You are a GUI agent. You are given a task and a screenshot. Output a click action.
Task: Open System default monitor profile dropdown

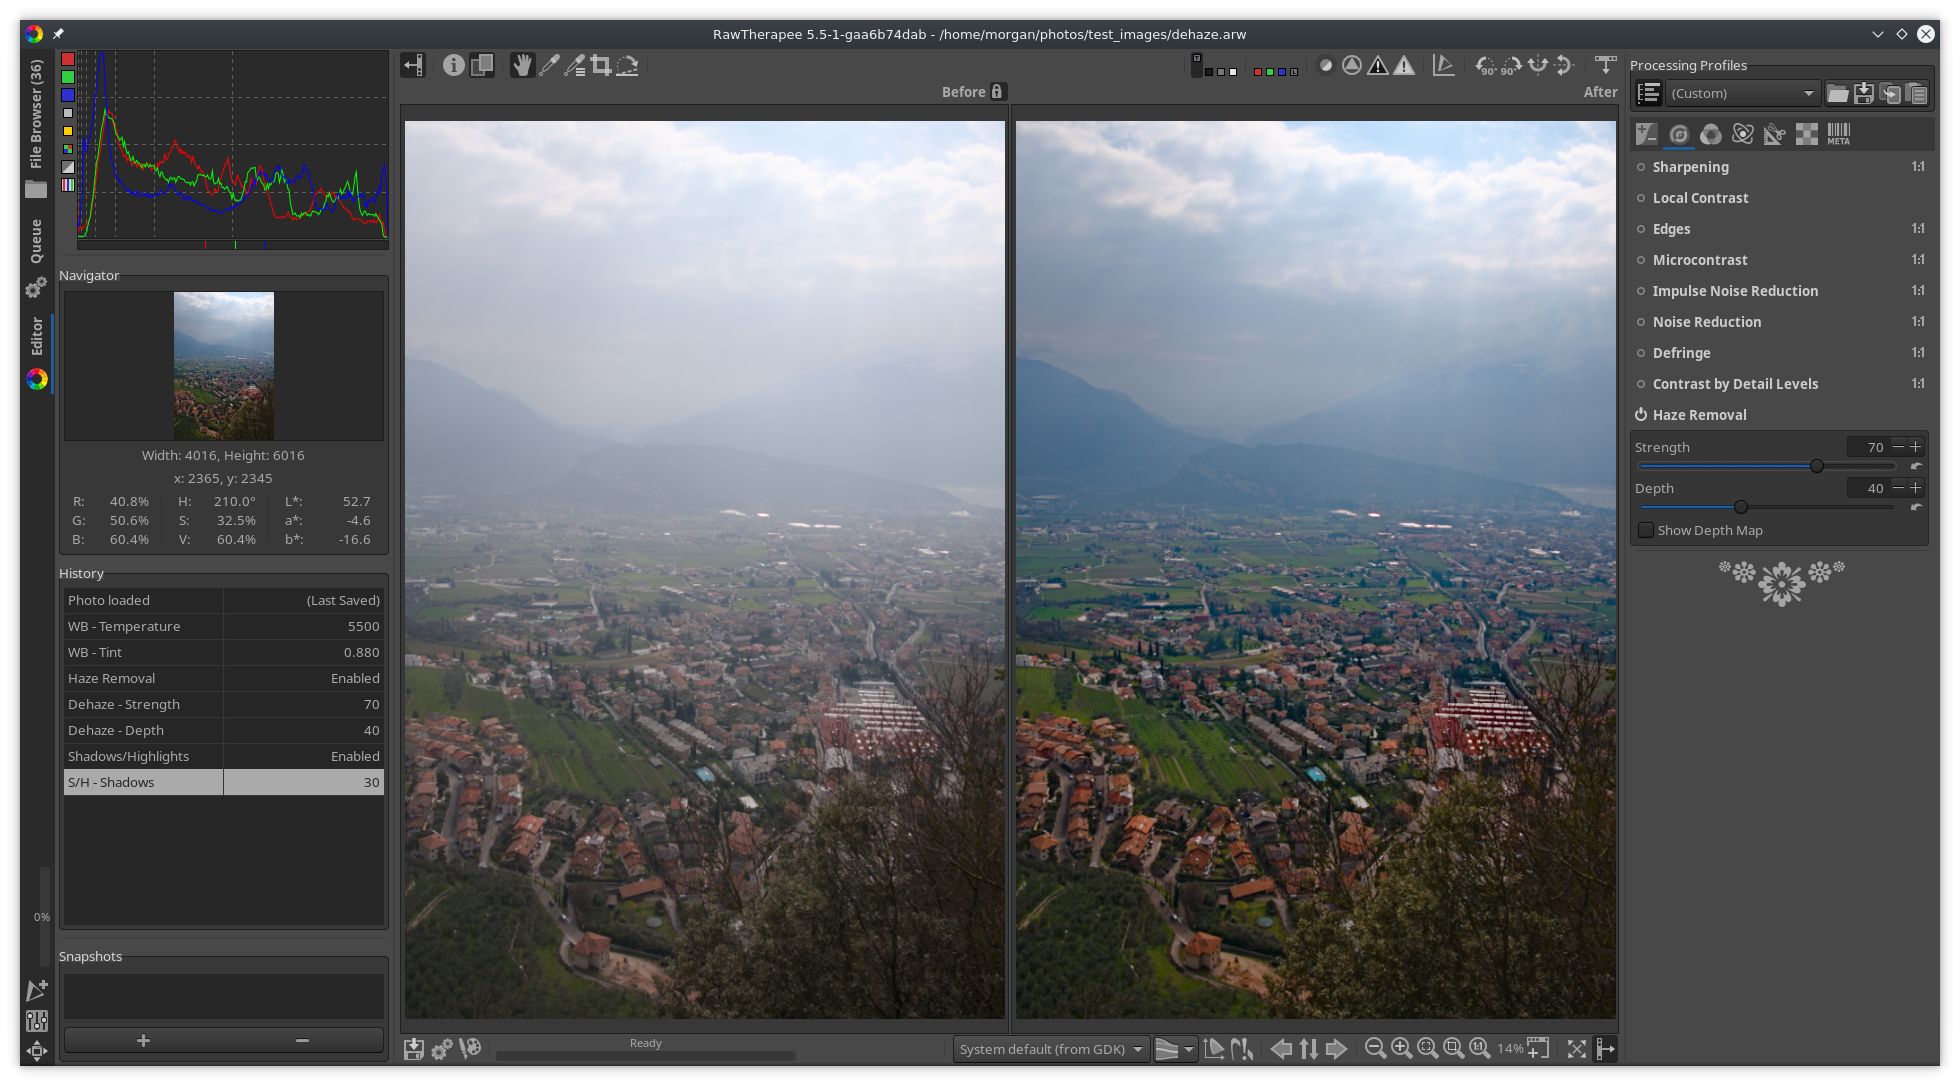click(x=1050, y=1049)
